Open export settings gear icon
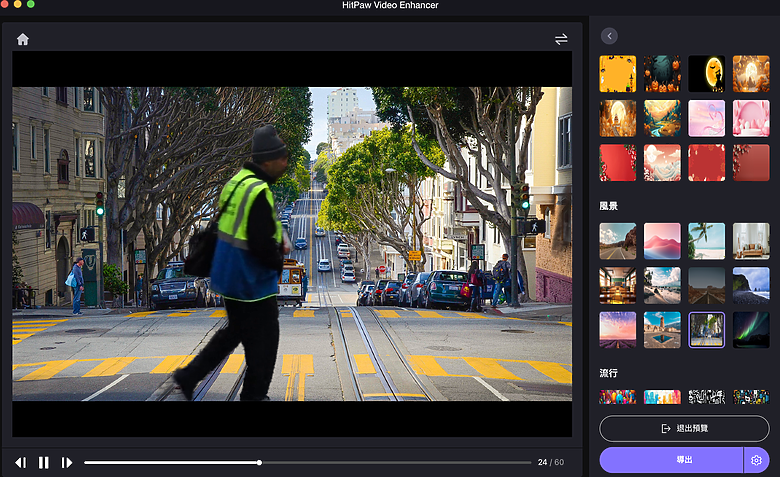The width and height of the screenshot is (780, 477). (x=756, y=460)
